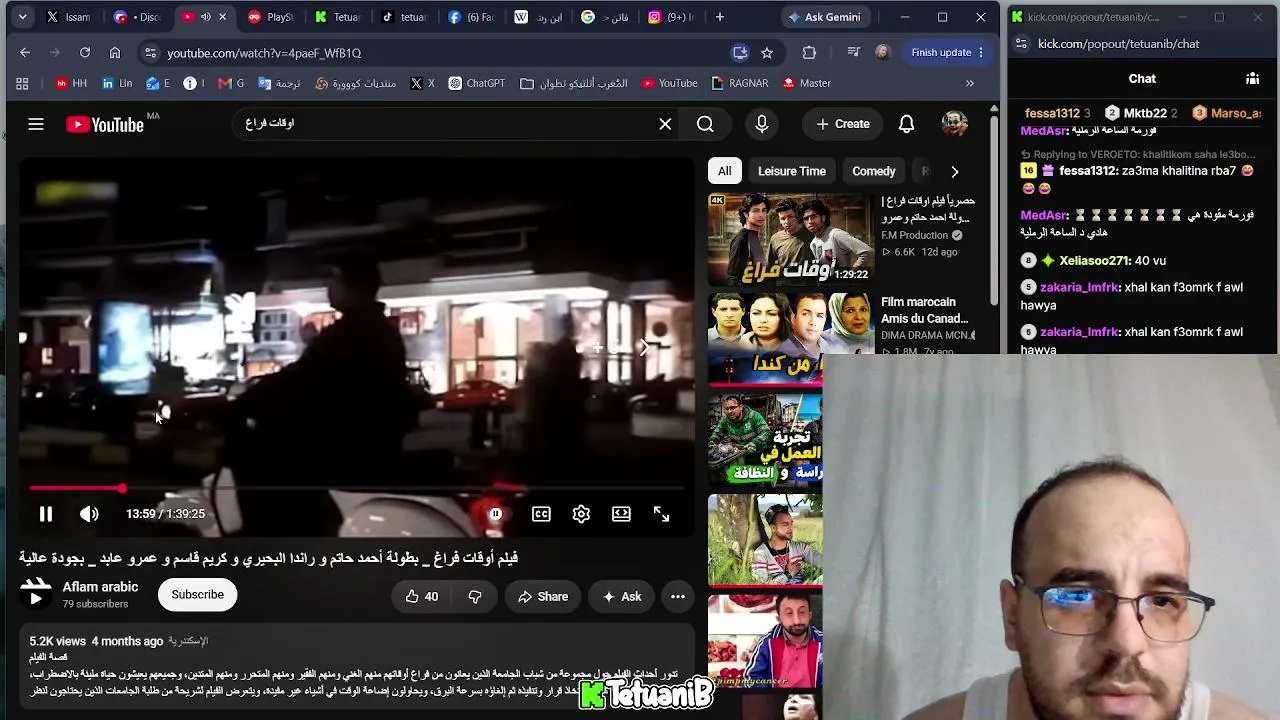Open the YouTube account avatar menu
The width and height of the screenshot is (1280, 720).
click(x=954, y=124)
